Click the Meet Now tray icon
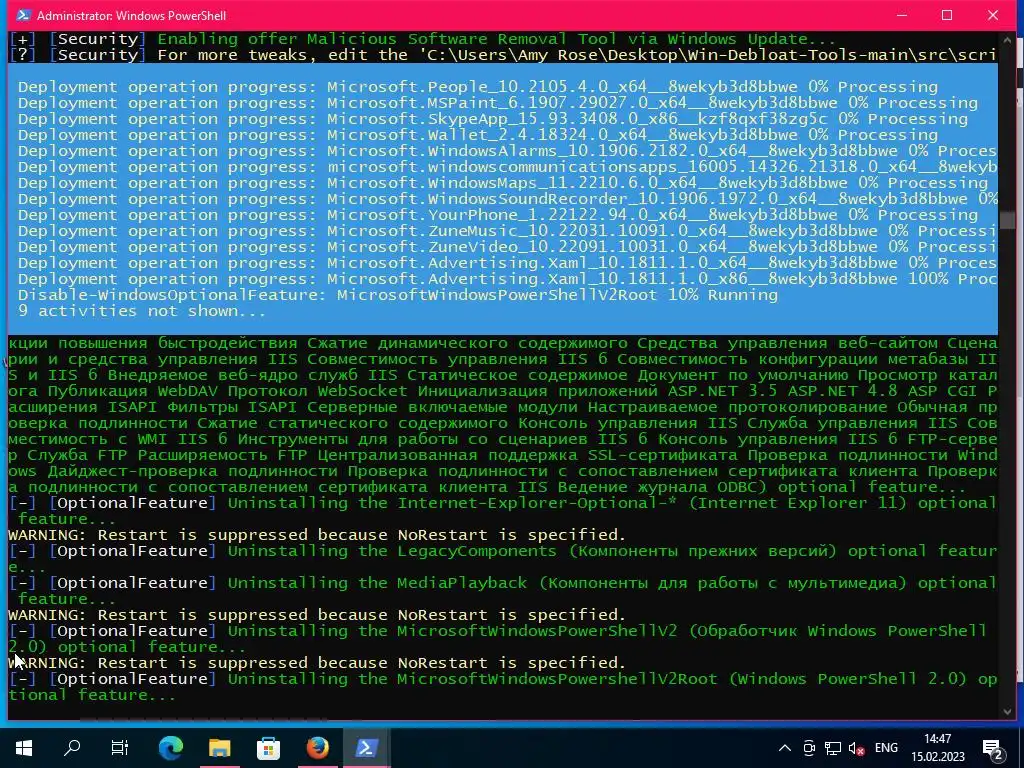The height and width of the screenshot is (768, 1024). click(x=809, y=748)
